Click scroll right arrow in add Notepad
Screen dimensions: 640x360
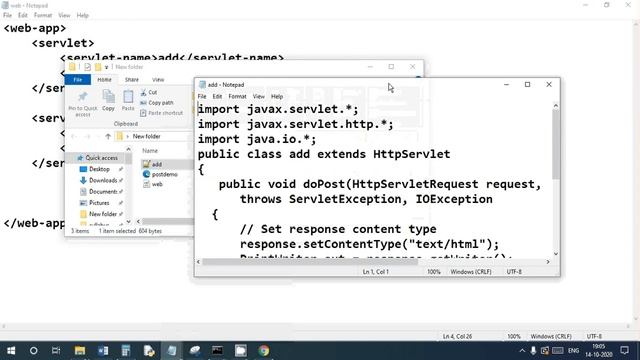(548, 262)
